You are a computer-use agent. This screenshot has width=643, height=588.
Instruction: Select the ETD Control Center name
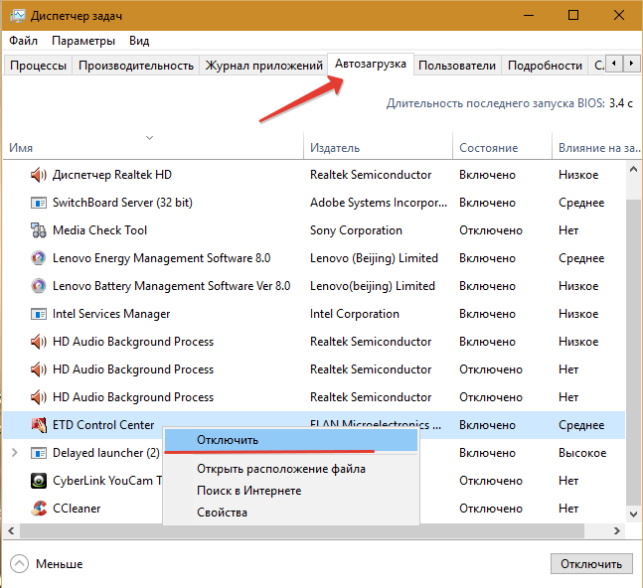click(103, 425)
